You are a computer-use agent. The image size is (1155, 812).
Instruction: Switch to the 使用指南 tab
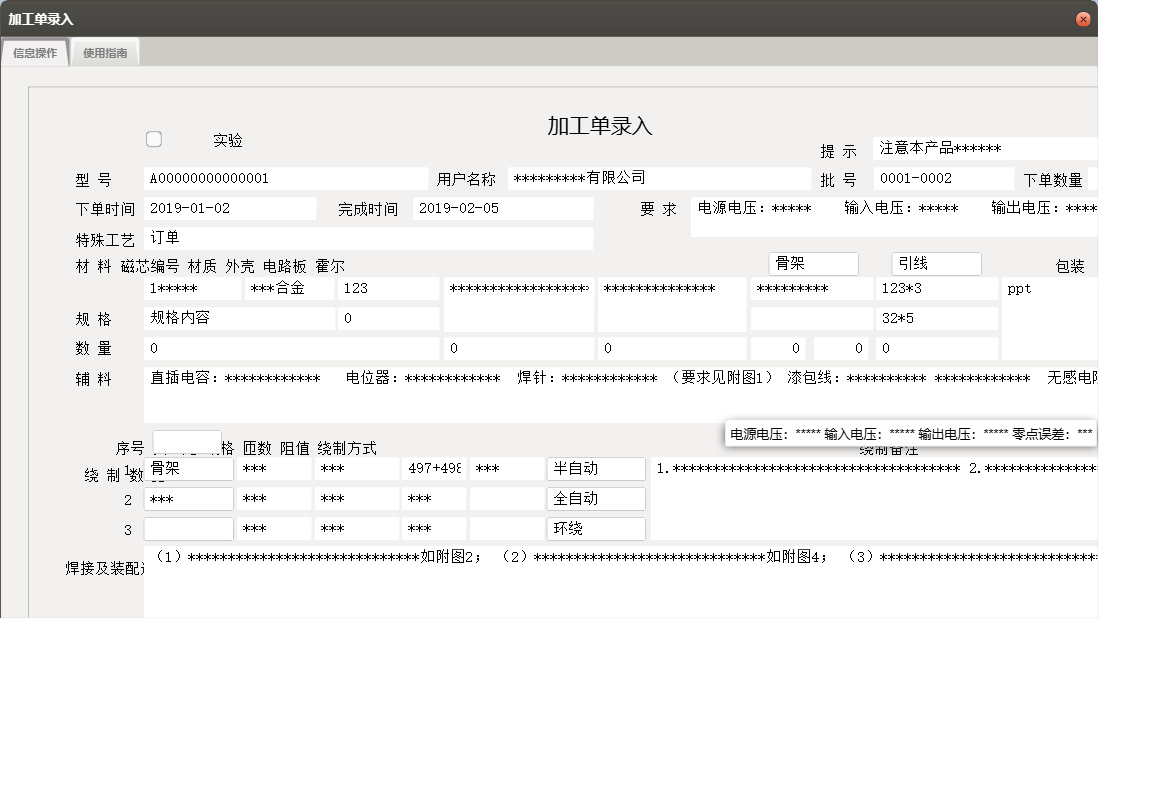click(x=105, y=51)
